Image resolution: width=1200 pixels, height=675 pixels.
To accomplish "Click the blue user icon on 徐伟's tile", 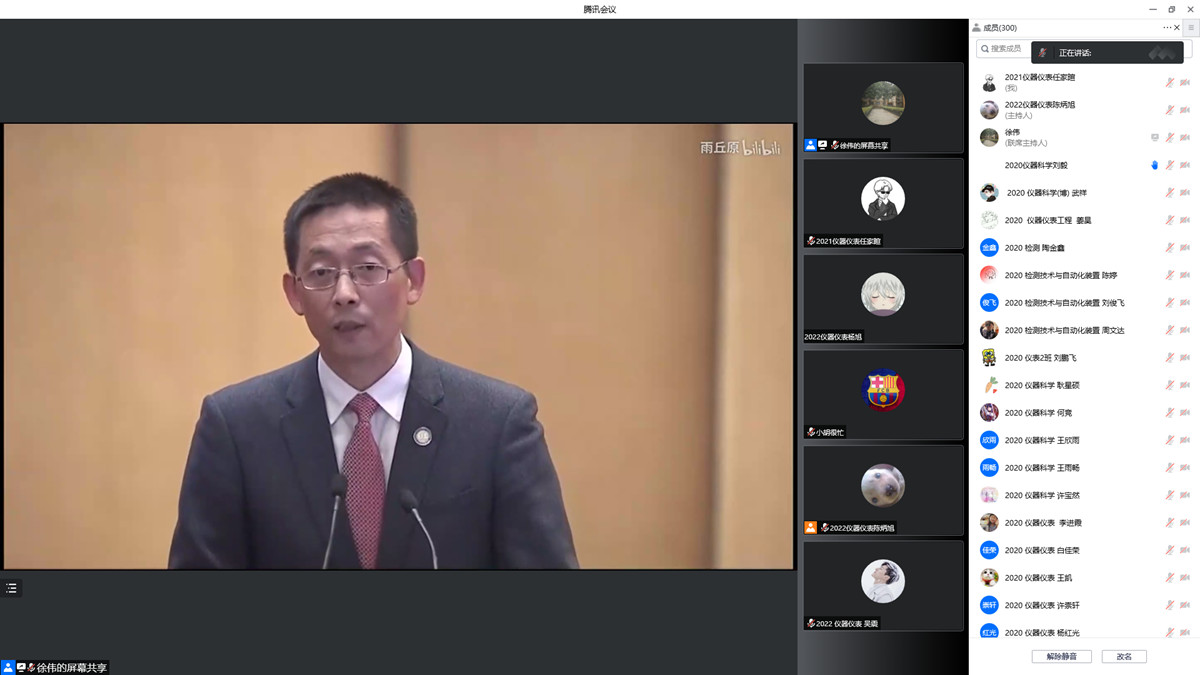I will (811, 145).
